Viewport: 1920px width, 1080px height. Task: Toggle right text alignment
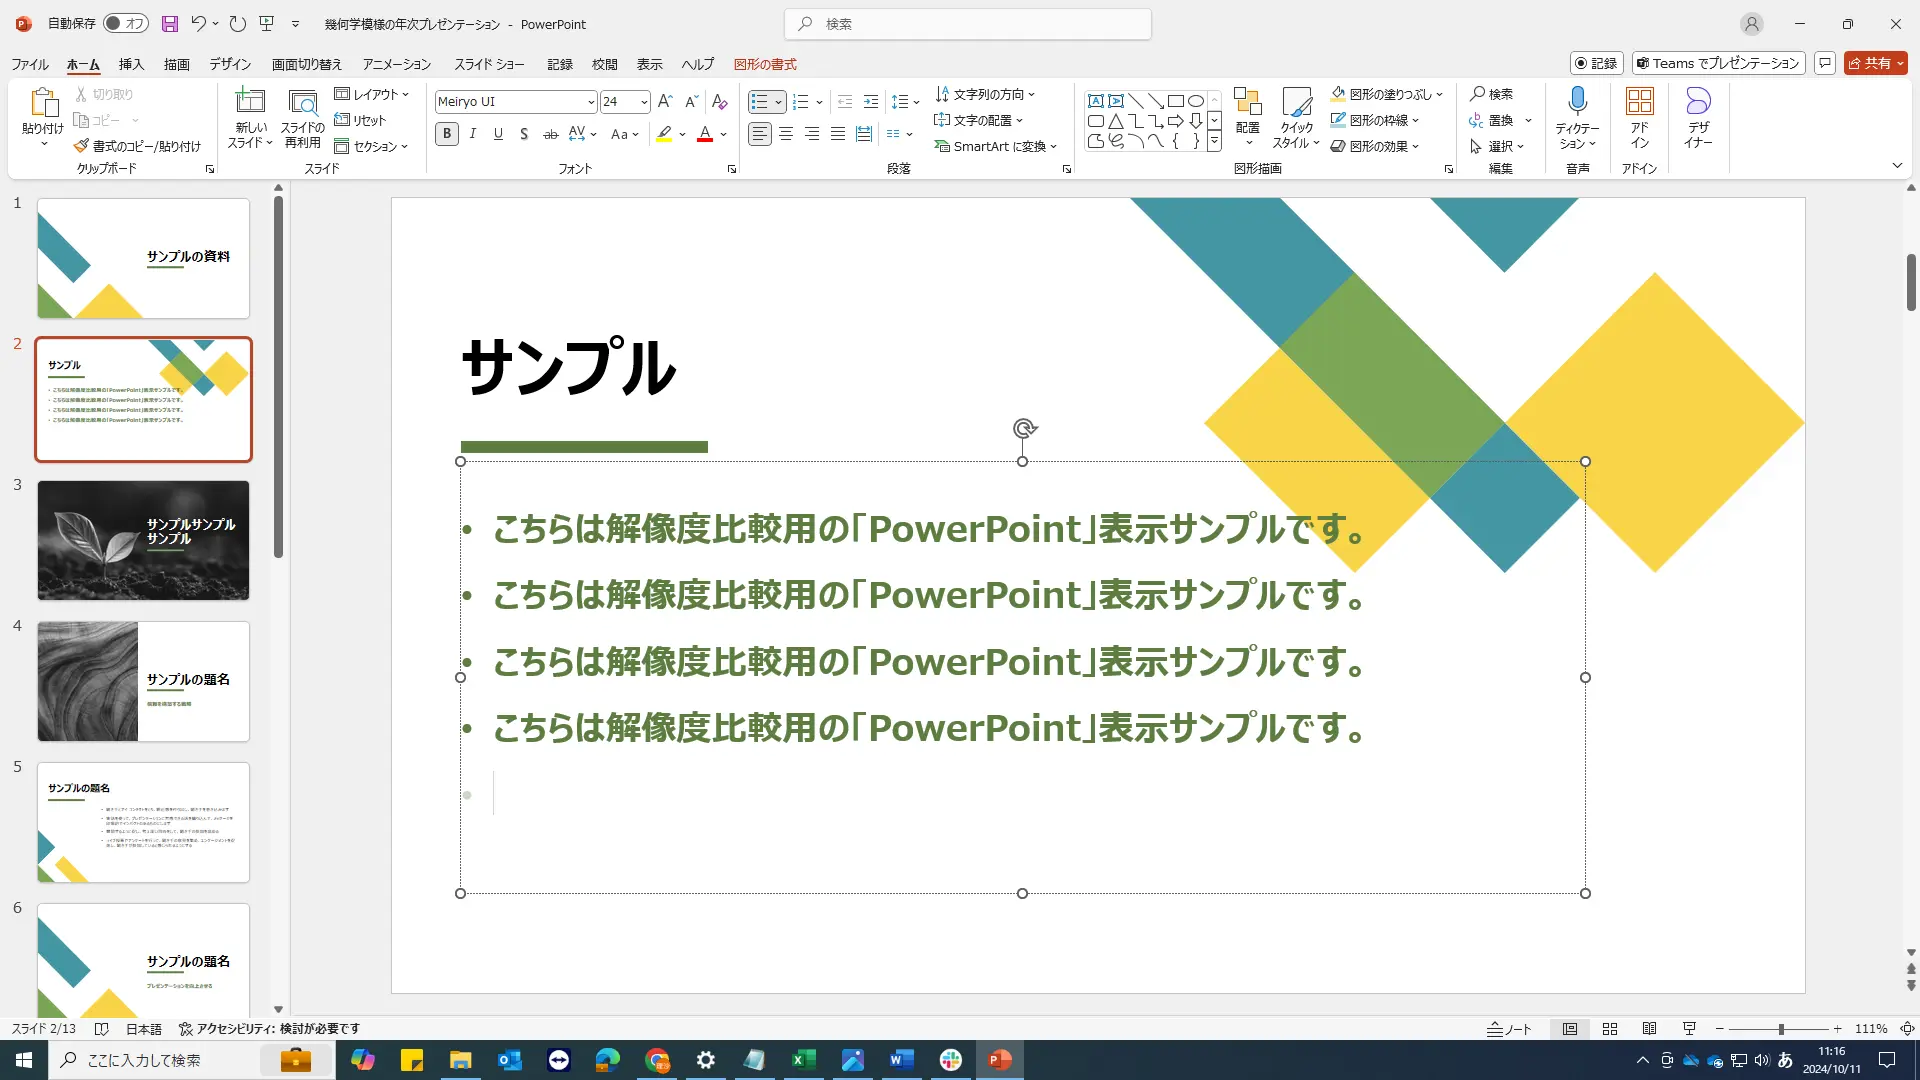pos(812,134)
